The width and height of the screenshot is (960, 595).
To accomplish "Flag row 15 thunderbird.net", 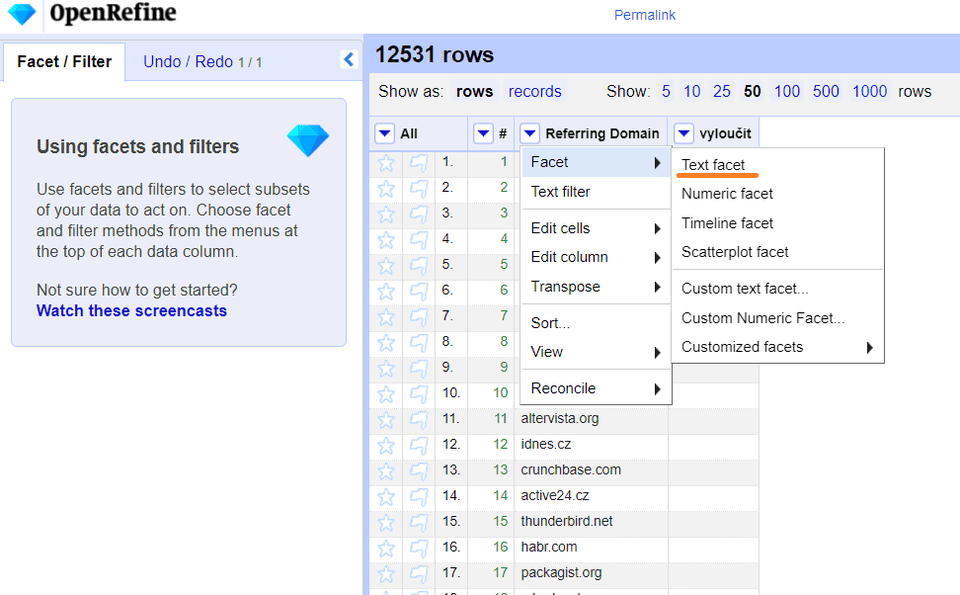I will [419, 522].
